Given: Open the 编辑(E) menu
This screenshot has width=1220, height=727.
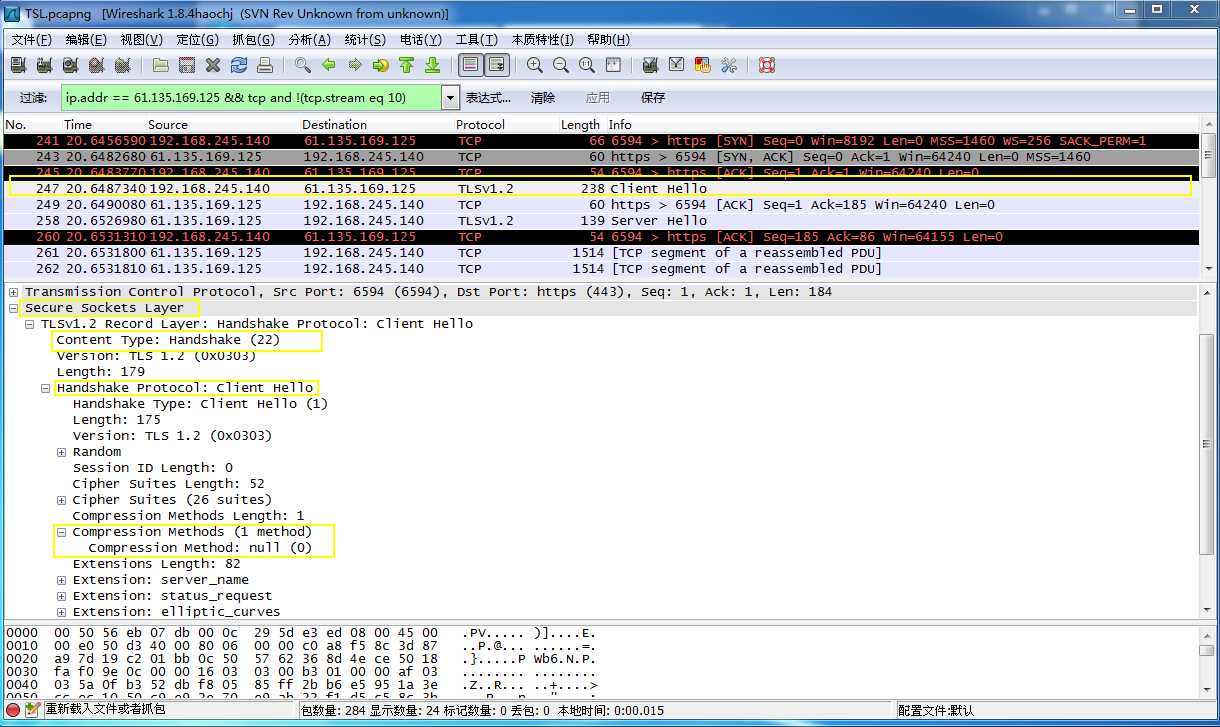Looking at the screenshot, I should (x=86, y=40).
